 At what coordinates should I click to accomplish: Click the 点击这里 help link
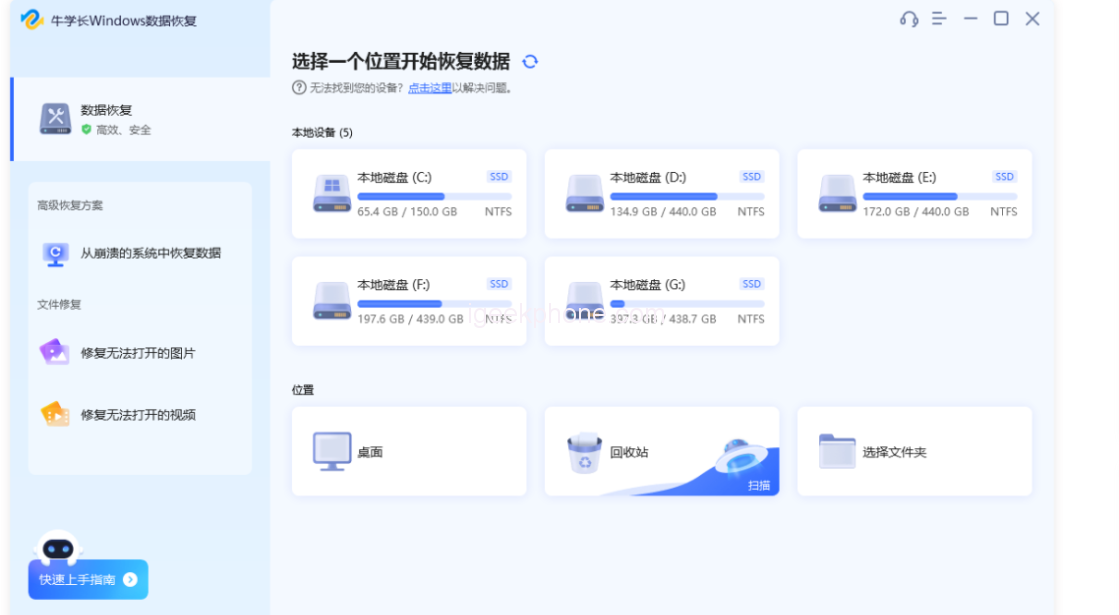pyautogui.click(x=429, y=88)
